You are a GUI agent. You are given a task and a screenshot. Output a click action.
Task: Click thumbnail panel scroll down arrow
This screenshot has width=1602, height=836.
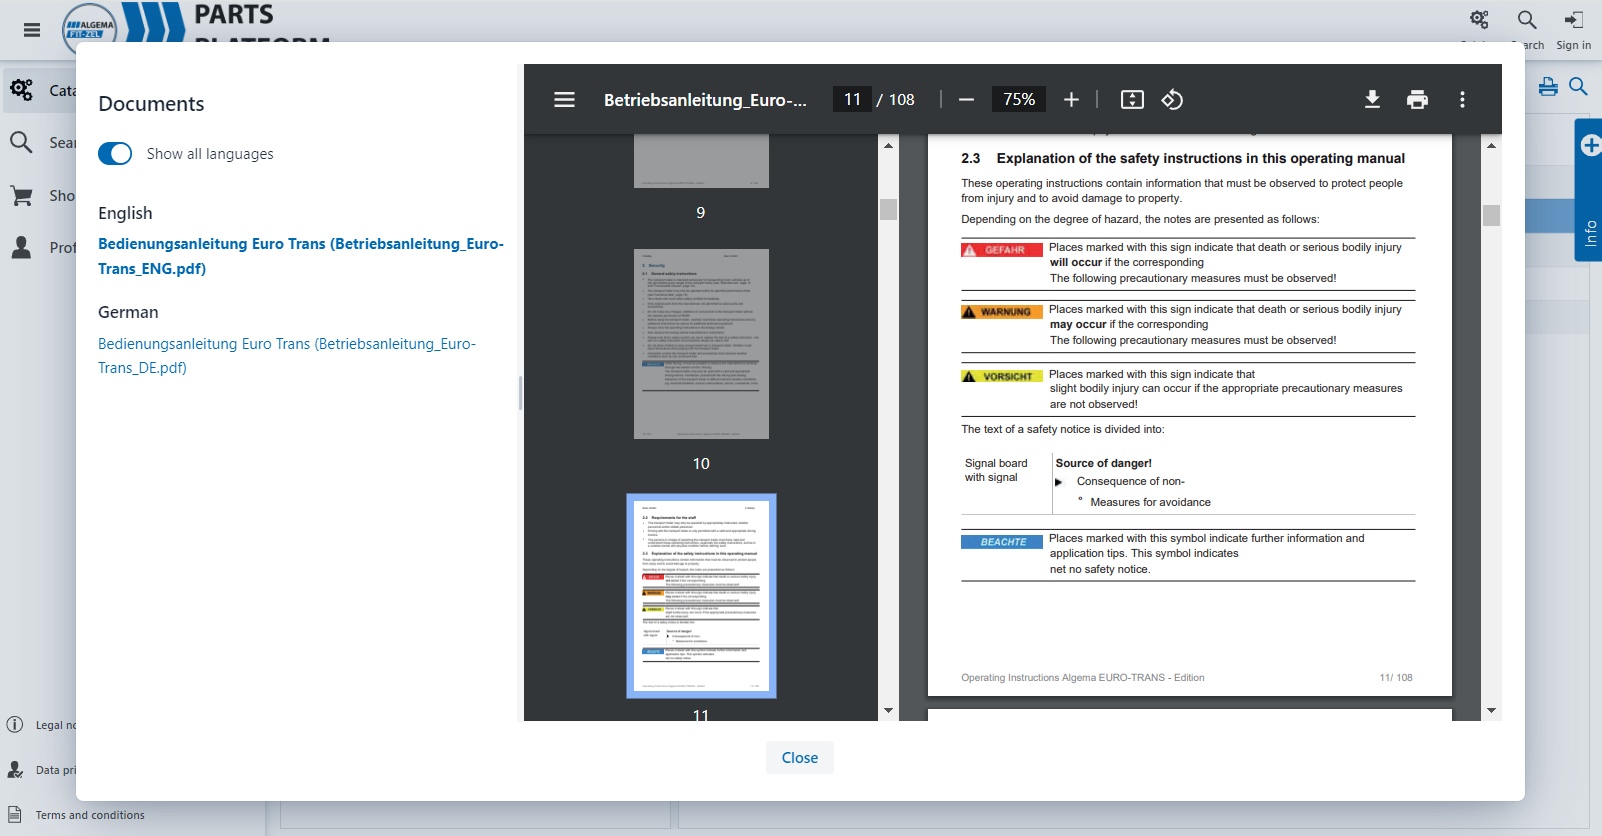[888, 711]
